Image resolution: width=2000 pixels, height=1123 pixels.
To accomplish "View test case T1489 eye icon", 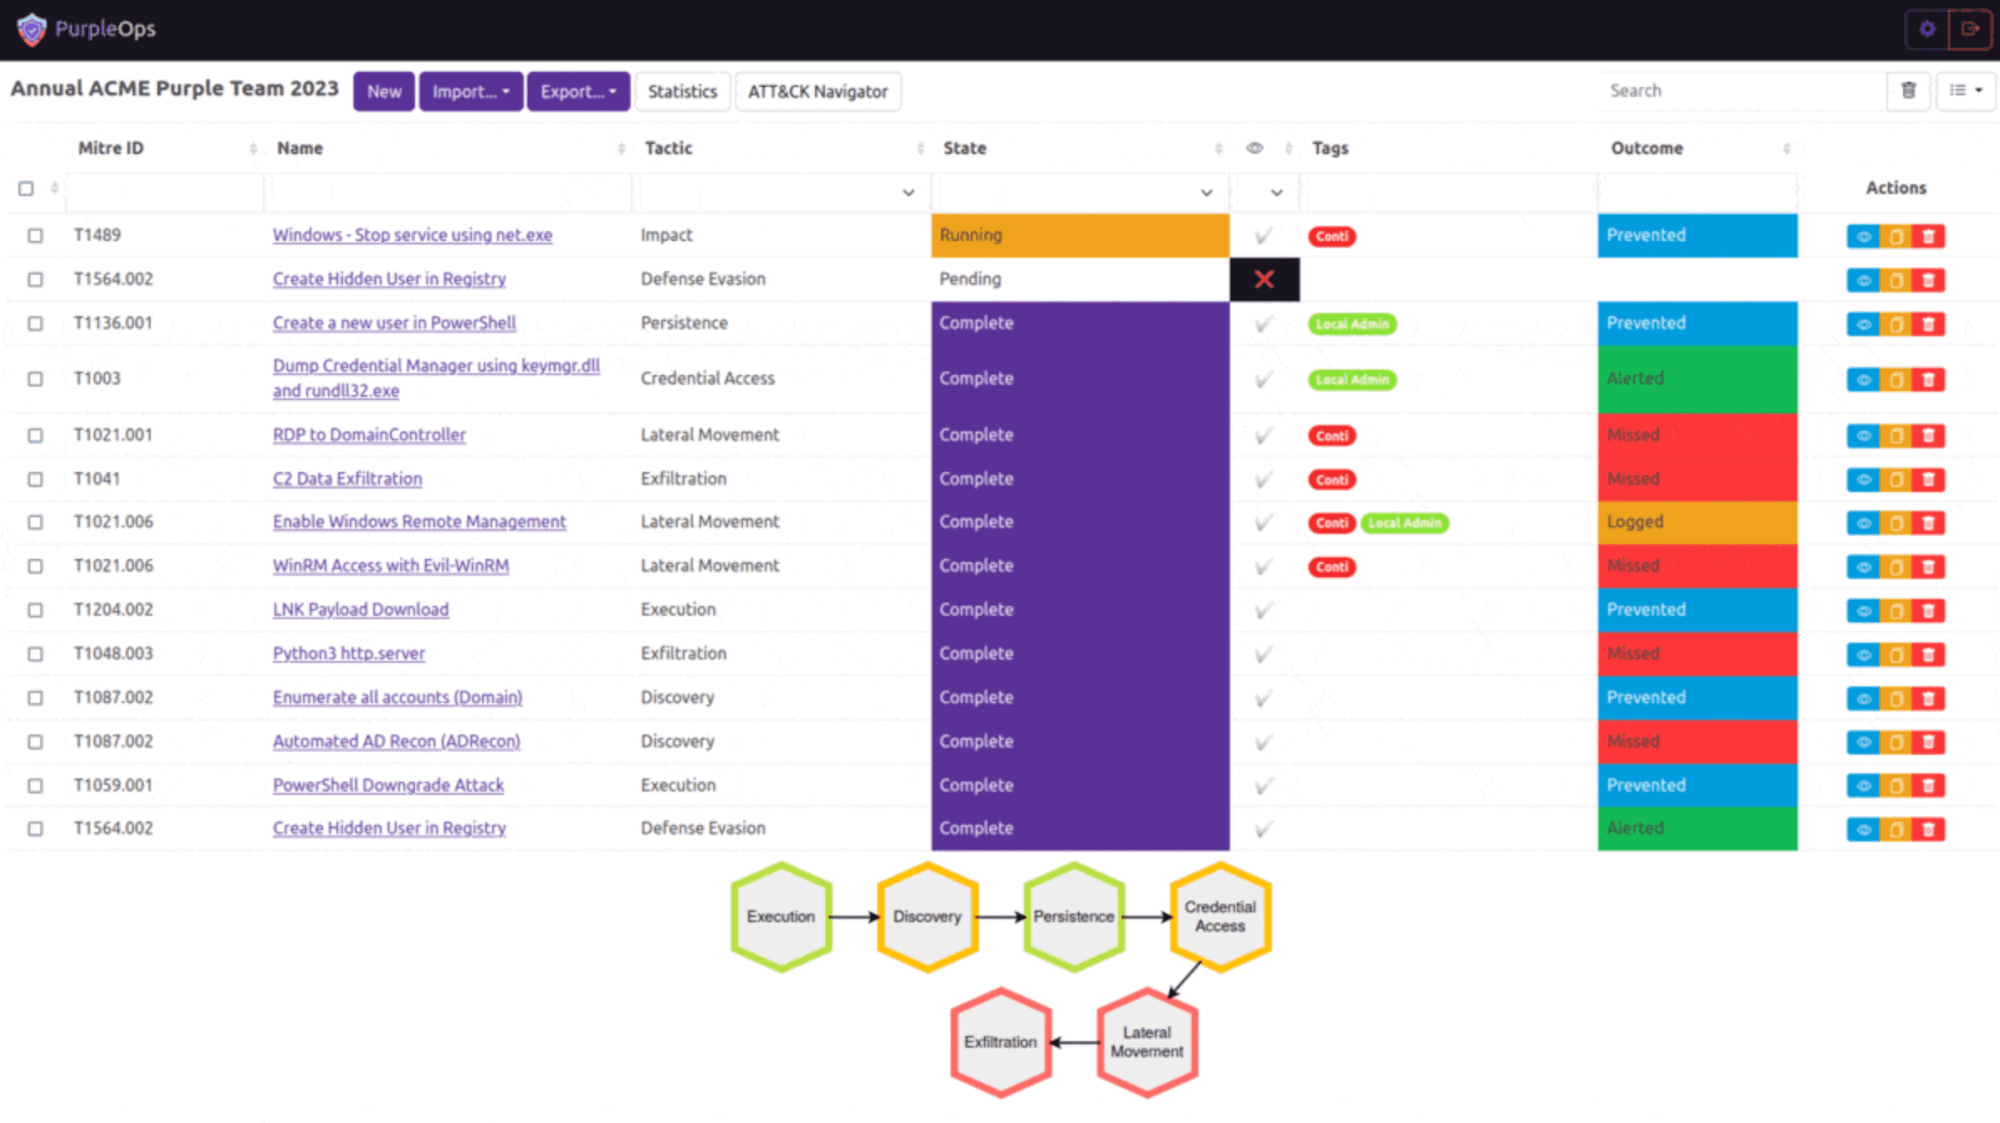I will click(x=1863, y=237).
